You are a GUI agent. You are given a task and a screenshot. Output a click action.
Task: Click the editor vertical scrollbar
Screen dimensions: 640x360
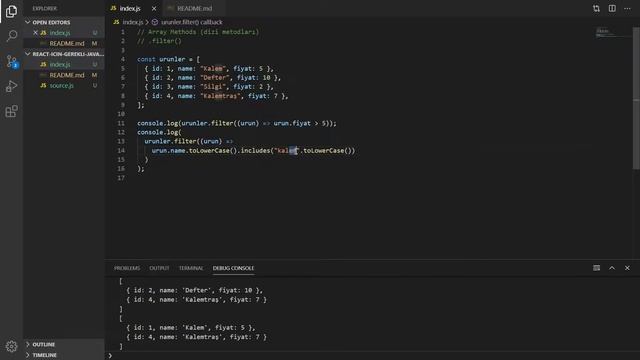coord(636,98)
